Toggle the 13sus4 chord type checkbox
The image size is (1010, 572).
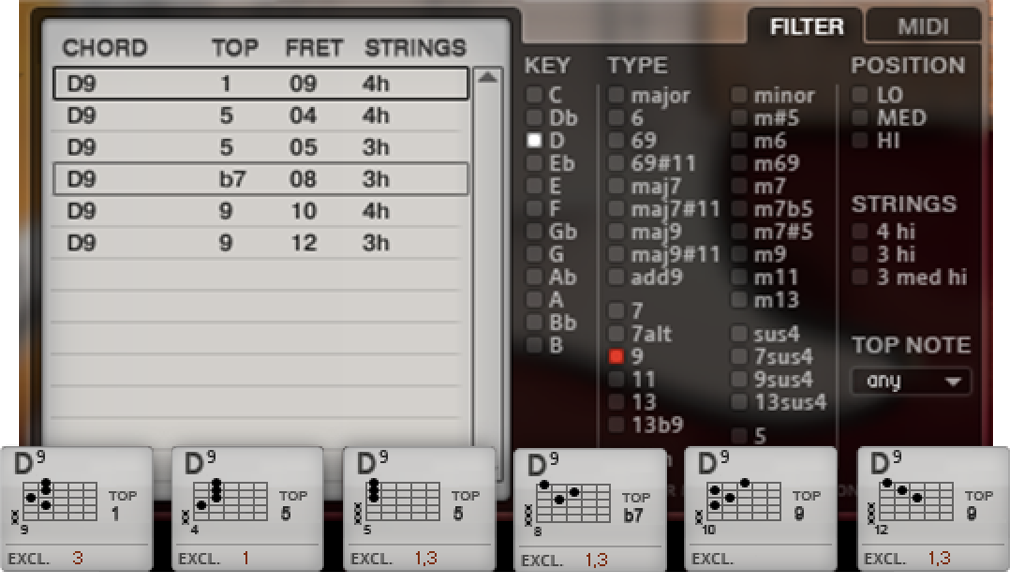740,403
